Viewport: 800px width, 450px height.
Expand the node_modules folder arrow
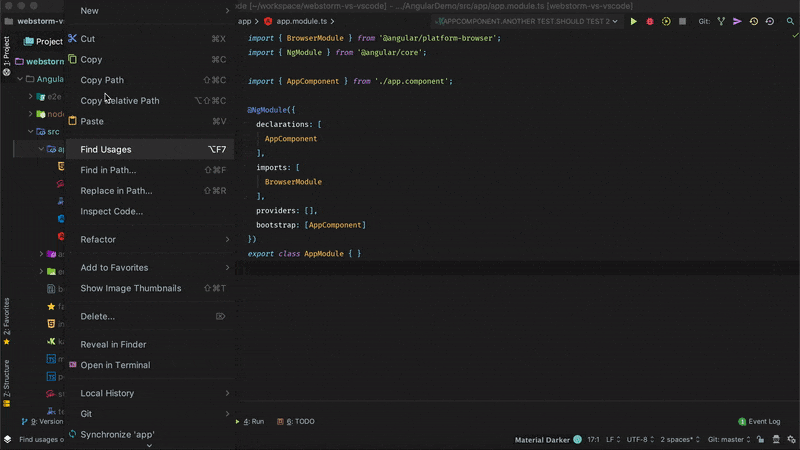click(x=31, y=114)
